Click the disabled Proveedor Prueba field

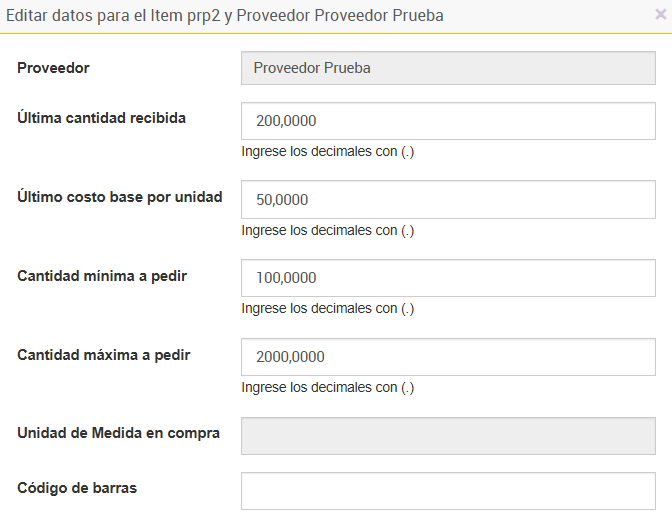pos(448,69)
